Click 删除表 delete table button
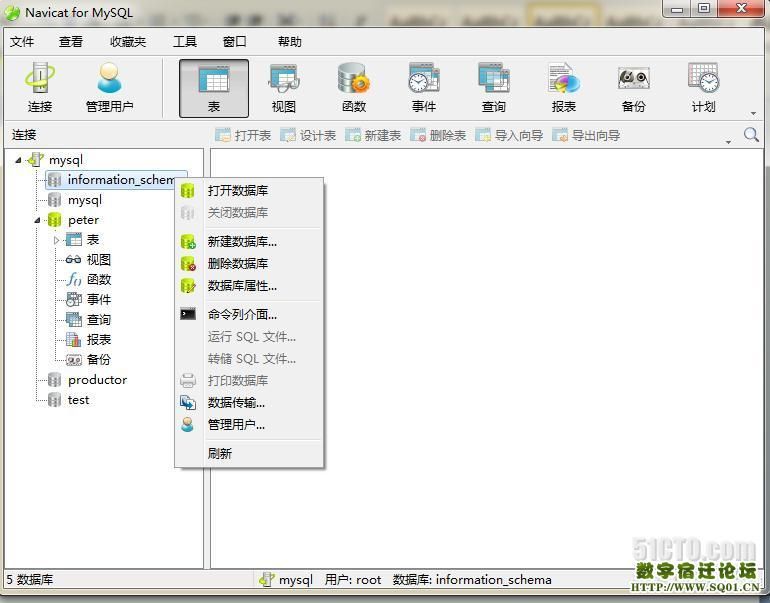 pyautogui.click(x=438, y=135)
